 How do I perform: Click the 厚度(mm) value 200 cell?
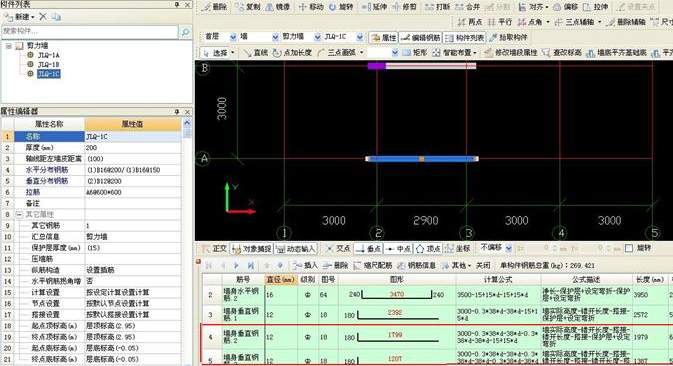pos(133,147)
